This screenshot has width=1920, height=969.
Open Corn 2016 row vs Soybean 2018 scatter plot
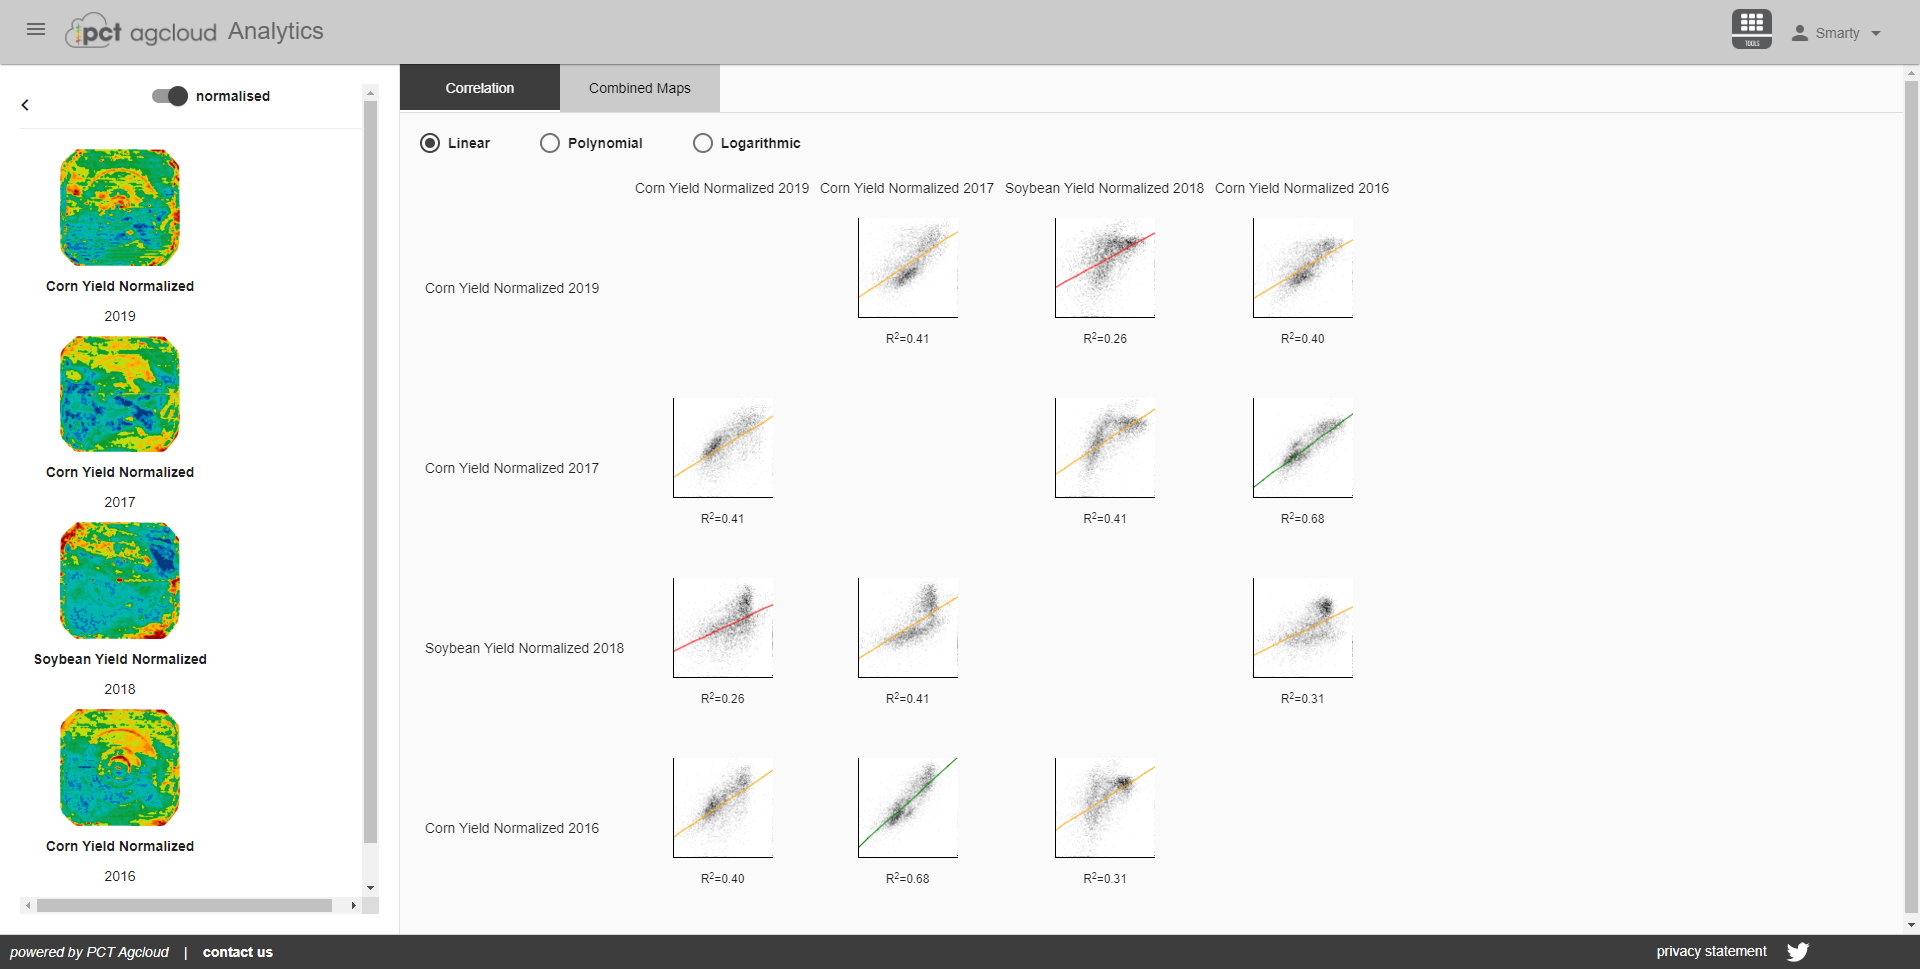(x=1105, y=808)
